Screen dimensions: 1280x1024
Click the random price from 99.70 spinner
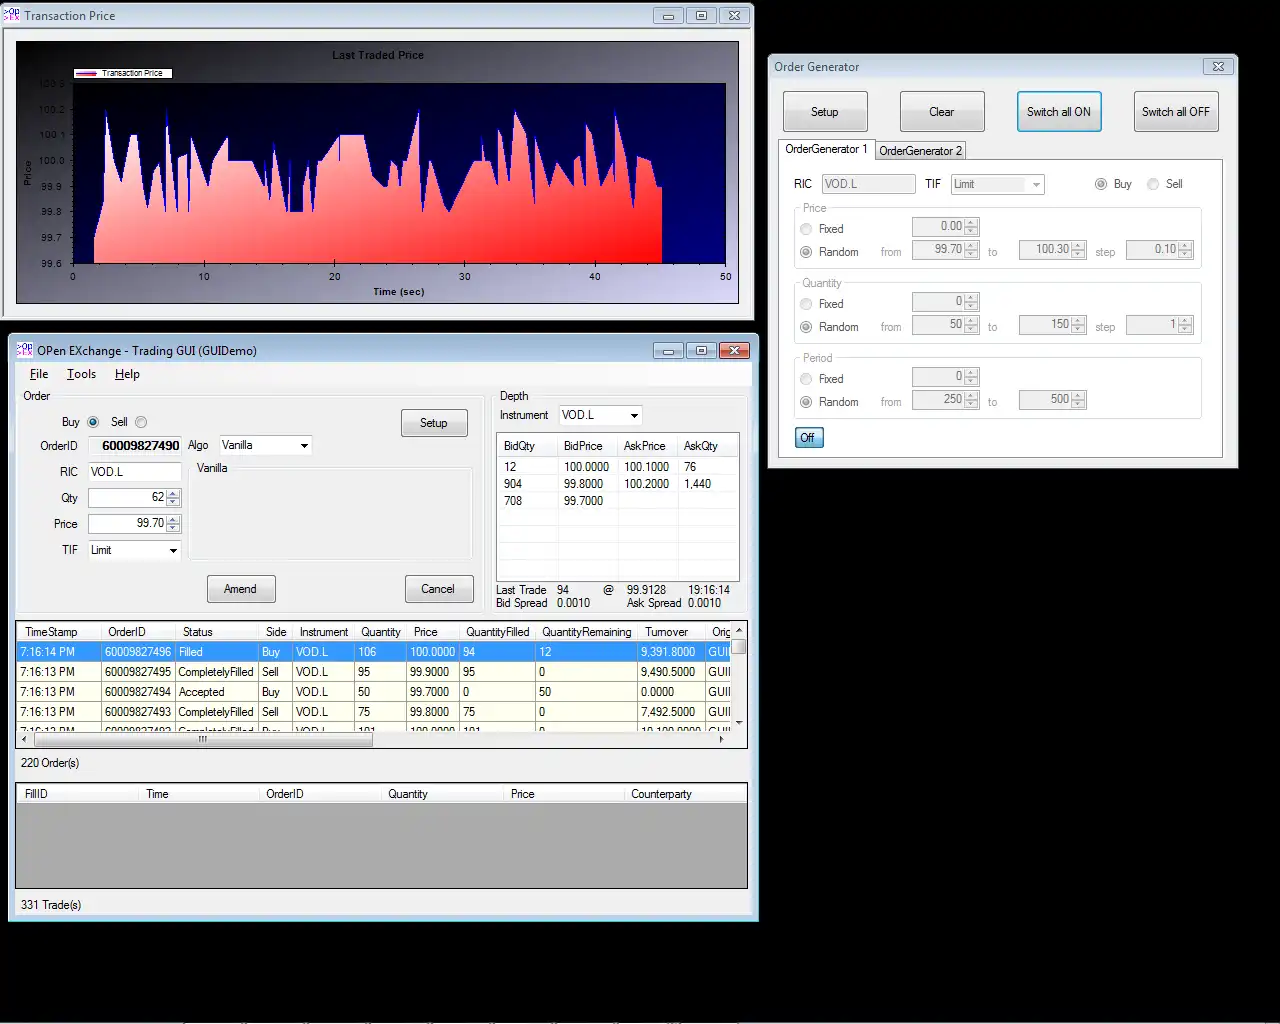pyautogui.click(x=972, y=250)
